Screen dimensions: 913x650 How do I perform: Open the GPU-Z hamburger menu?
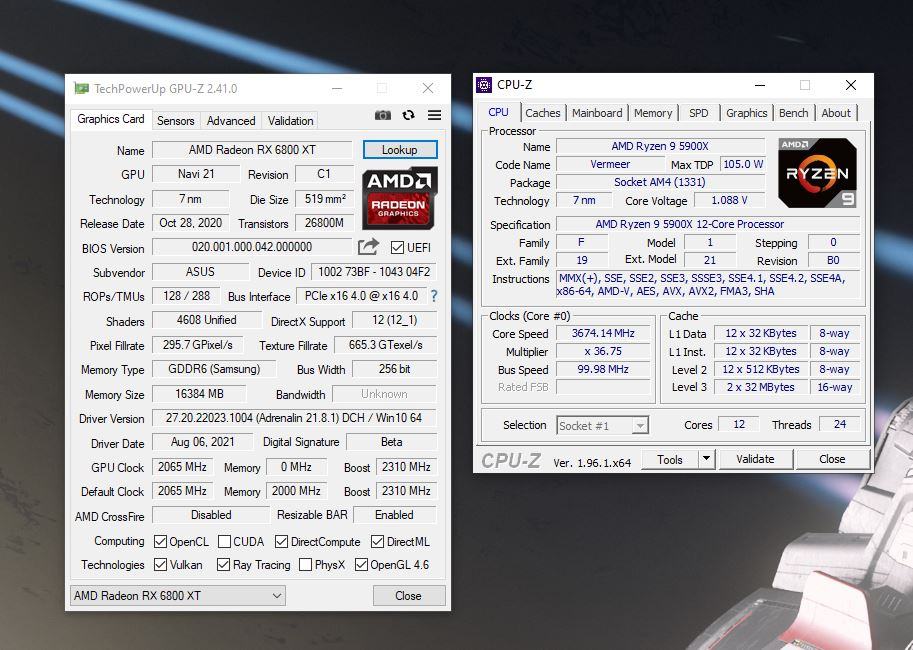pos(434,115)
